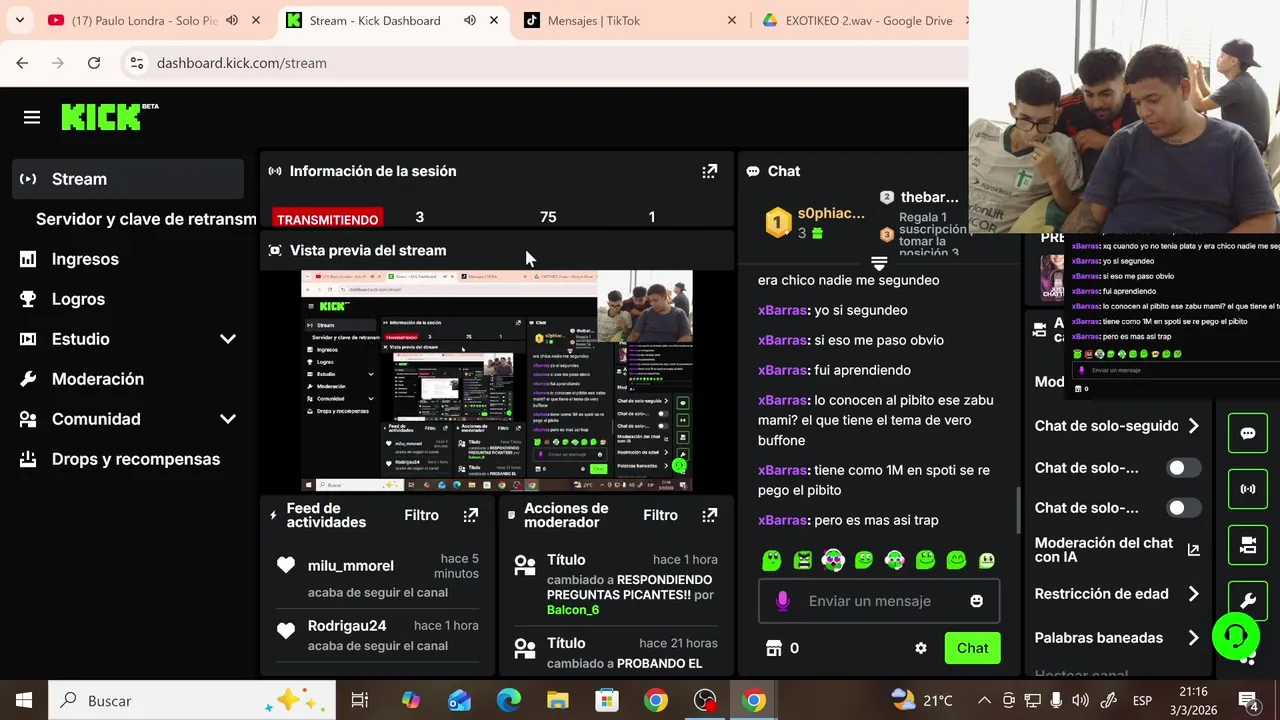
Task: Click the broadcast signal quick-action button
Action: click(x=1248, y=489)
